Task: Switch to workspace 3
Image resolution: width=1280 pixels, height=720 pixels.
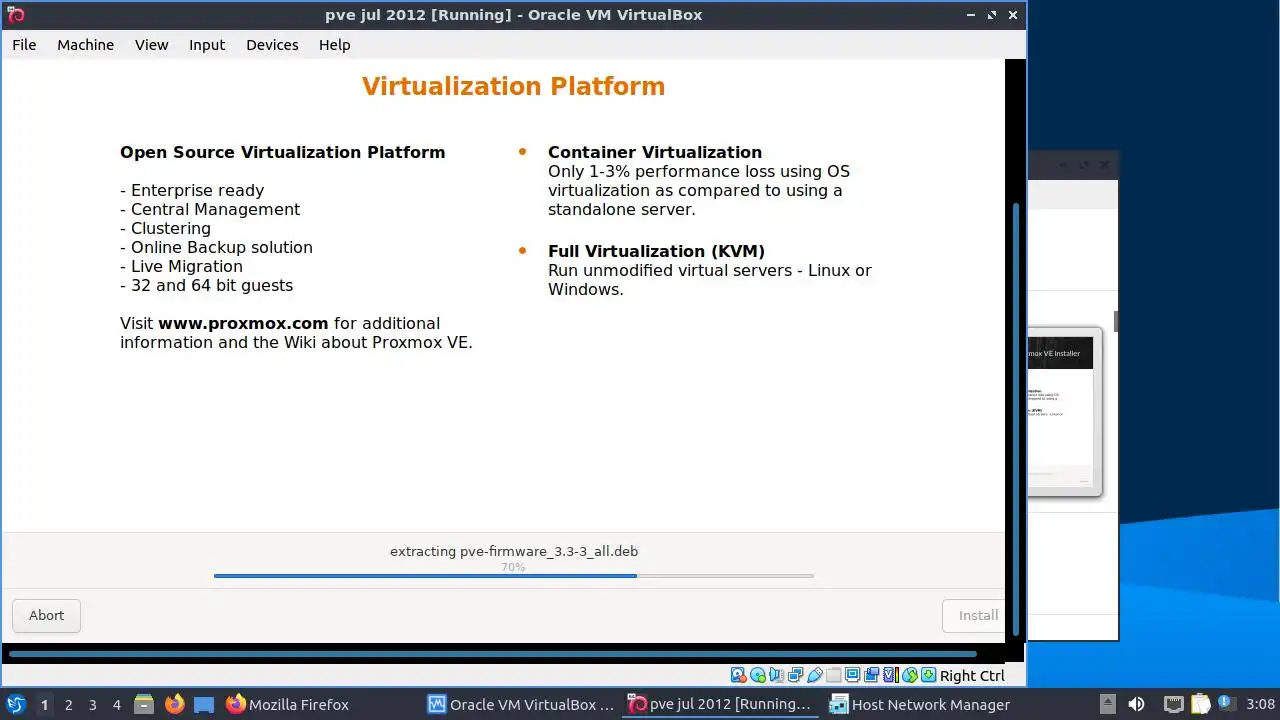Action: click(92, 705)
